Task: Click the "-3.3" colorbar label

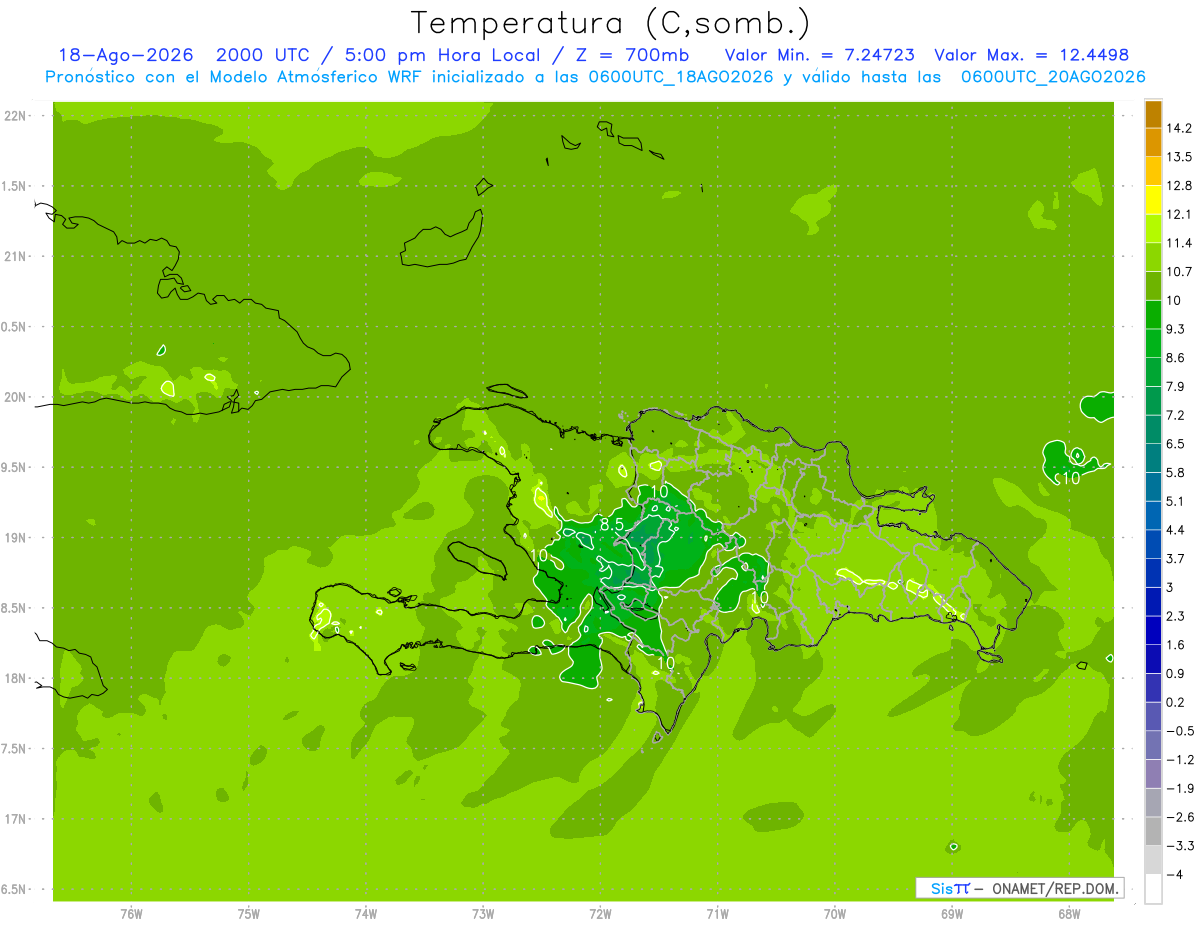Action: [x=1179, y=845]
